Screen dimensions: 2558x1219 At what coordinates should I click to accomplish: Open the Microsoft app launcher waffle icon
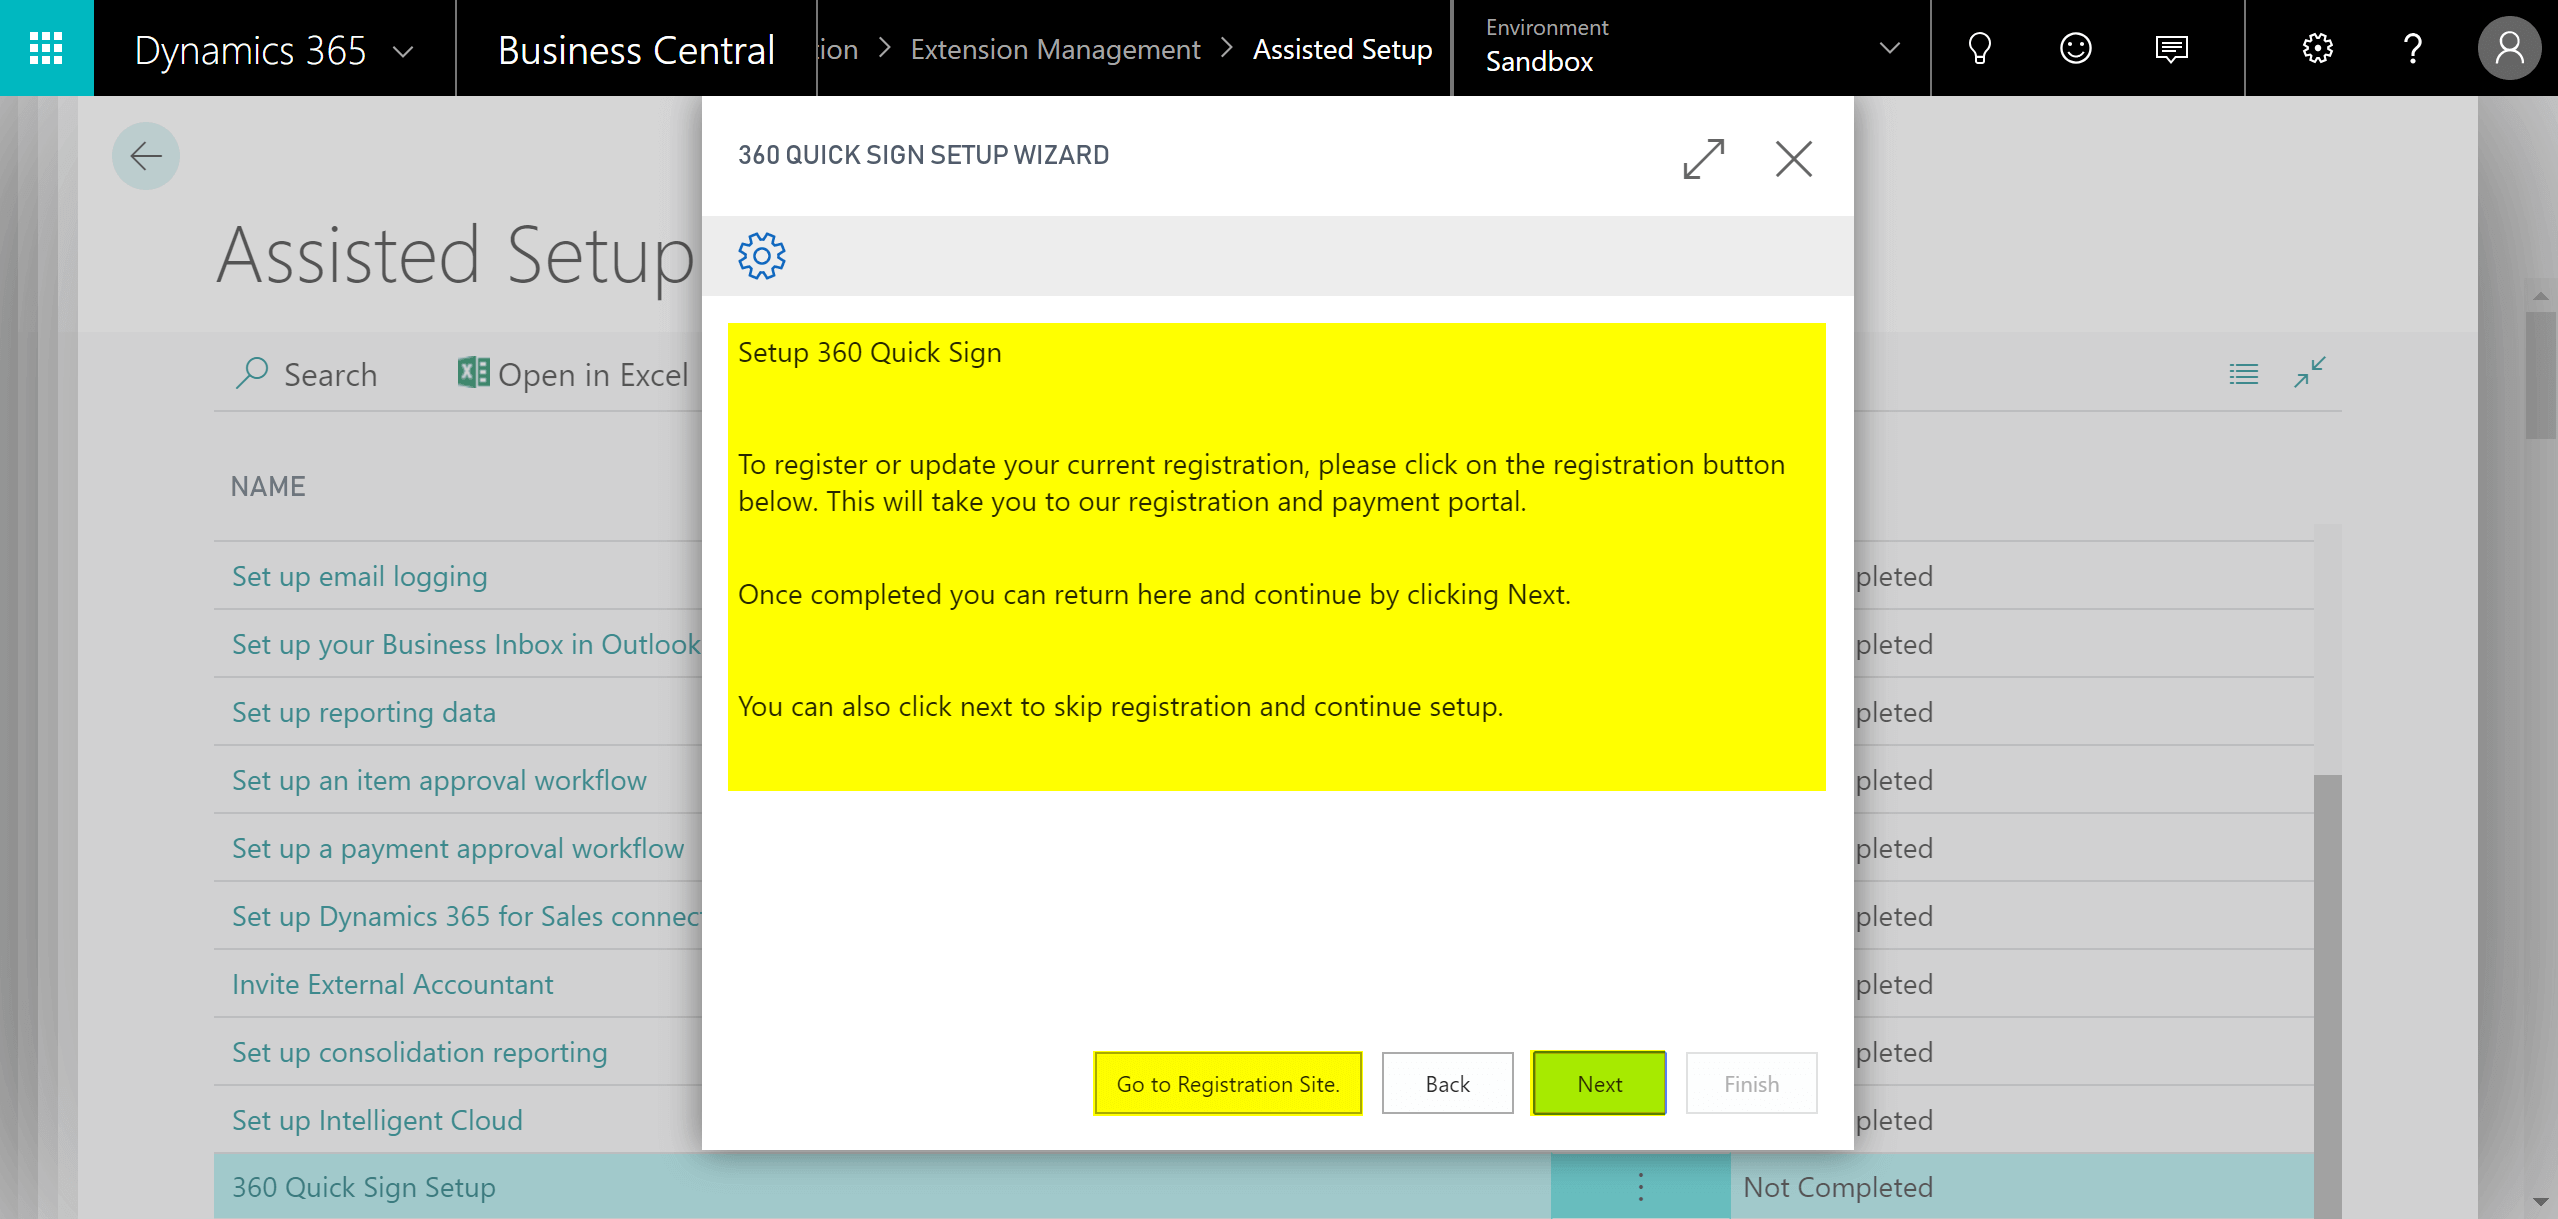point(46,47)
